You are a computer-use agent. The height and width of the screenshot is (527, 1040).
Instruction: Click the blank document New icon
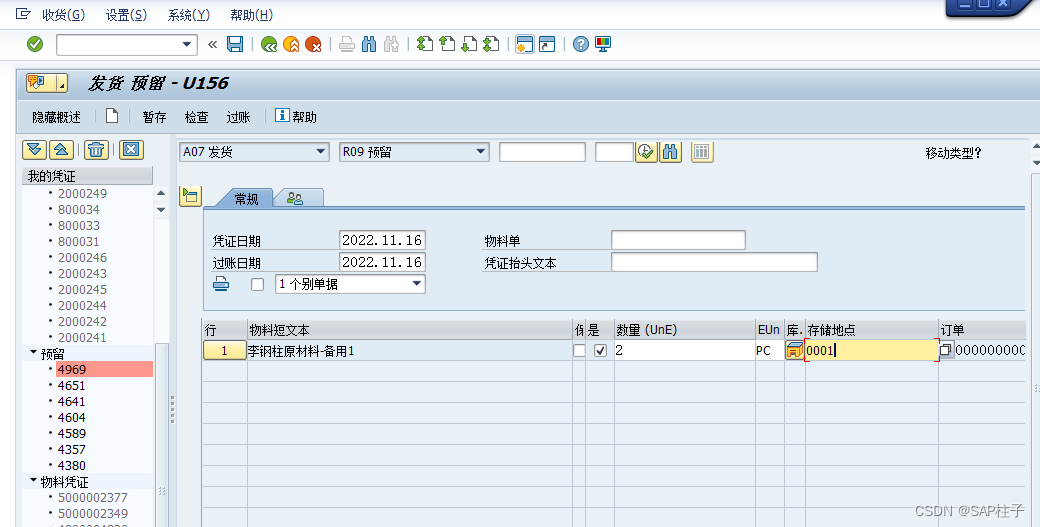pos(112,116)
